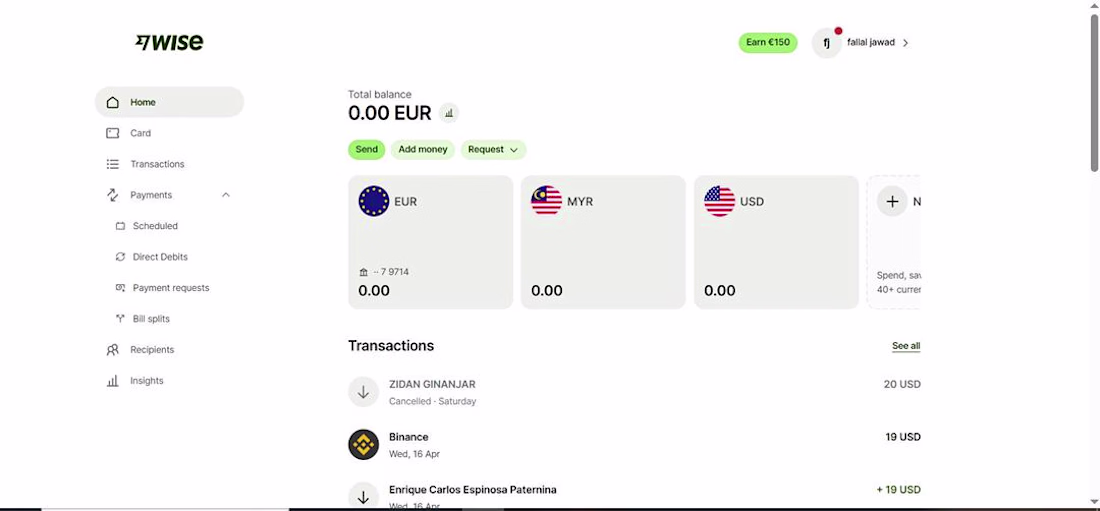This screenshot has width=1100, height=511.
Task: Click the Wise logo
Action: point(169,42)
